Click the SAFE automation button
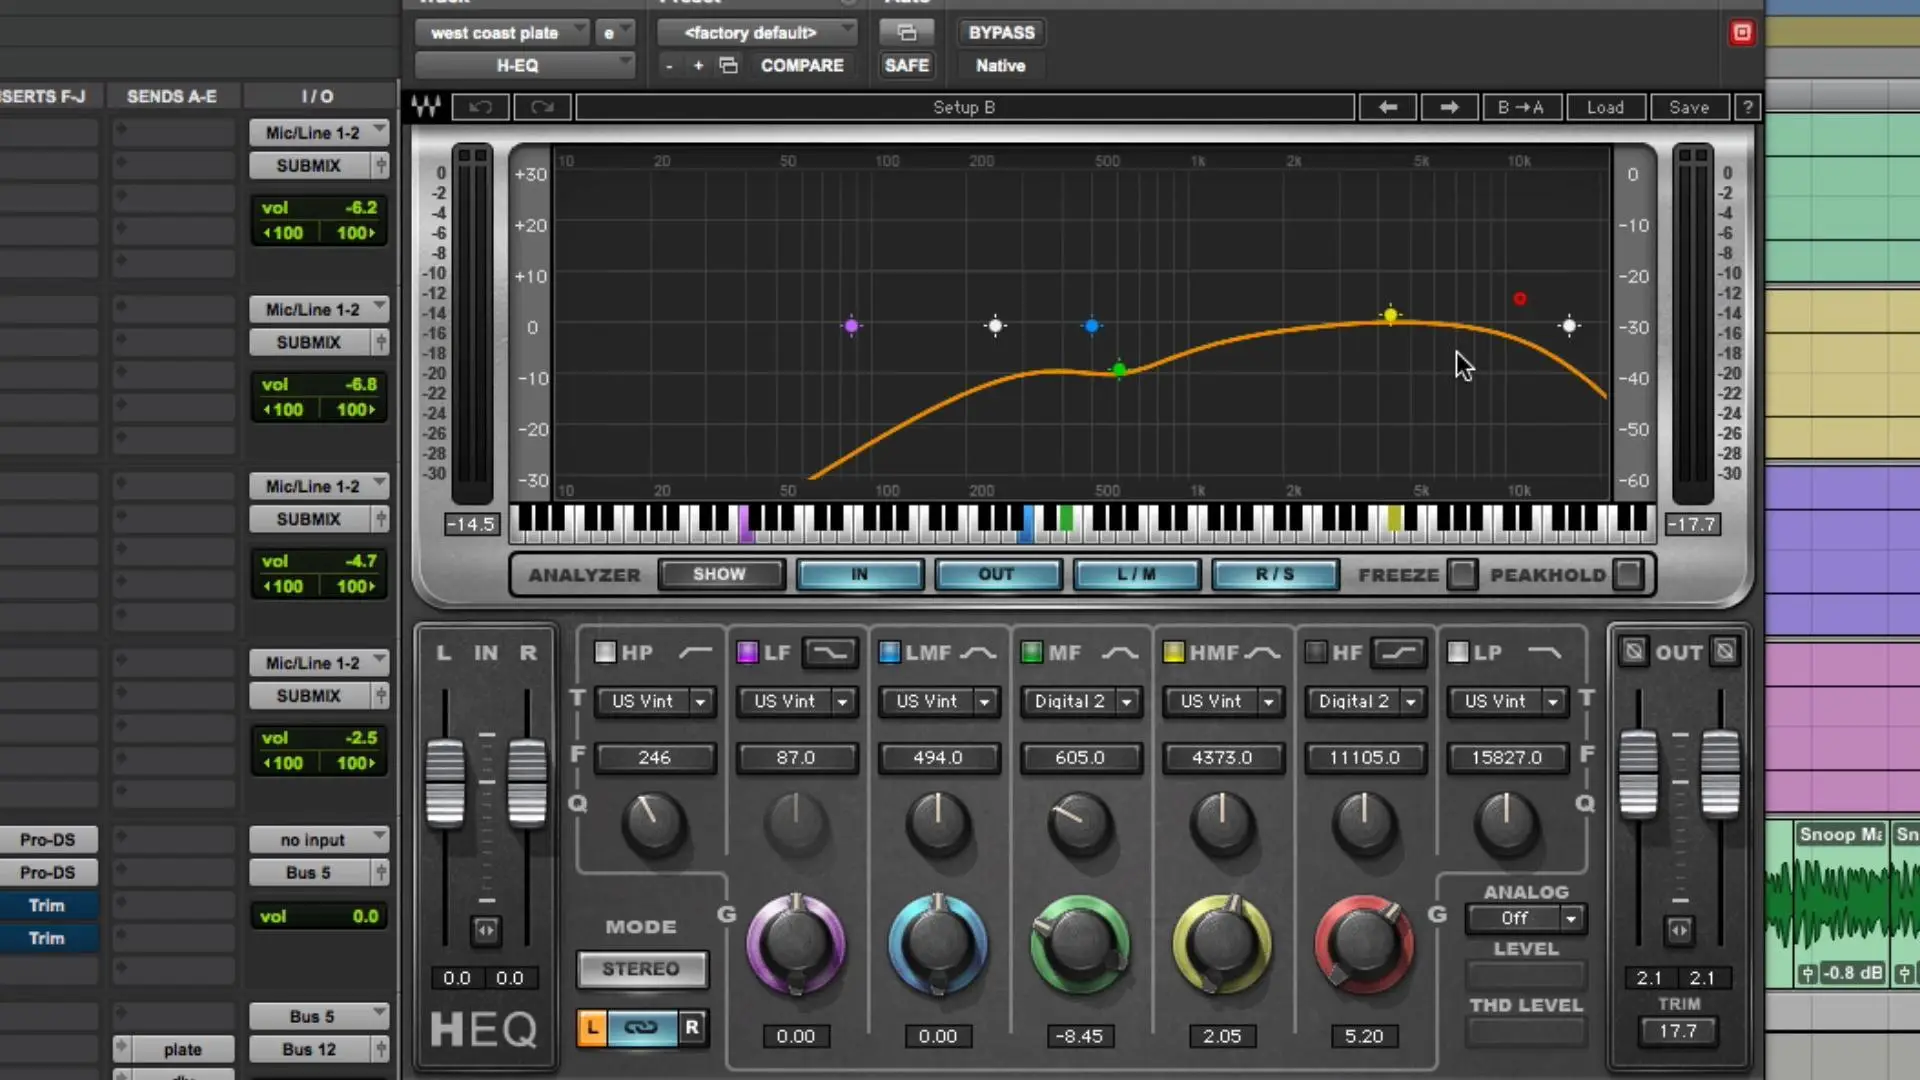This screenshot has width=1920, height=1080. [907, 65]
